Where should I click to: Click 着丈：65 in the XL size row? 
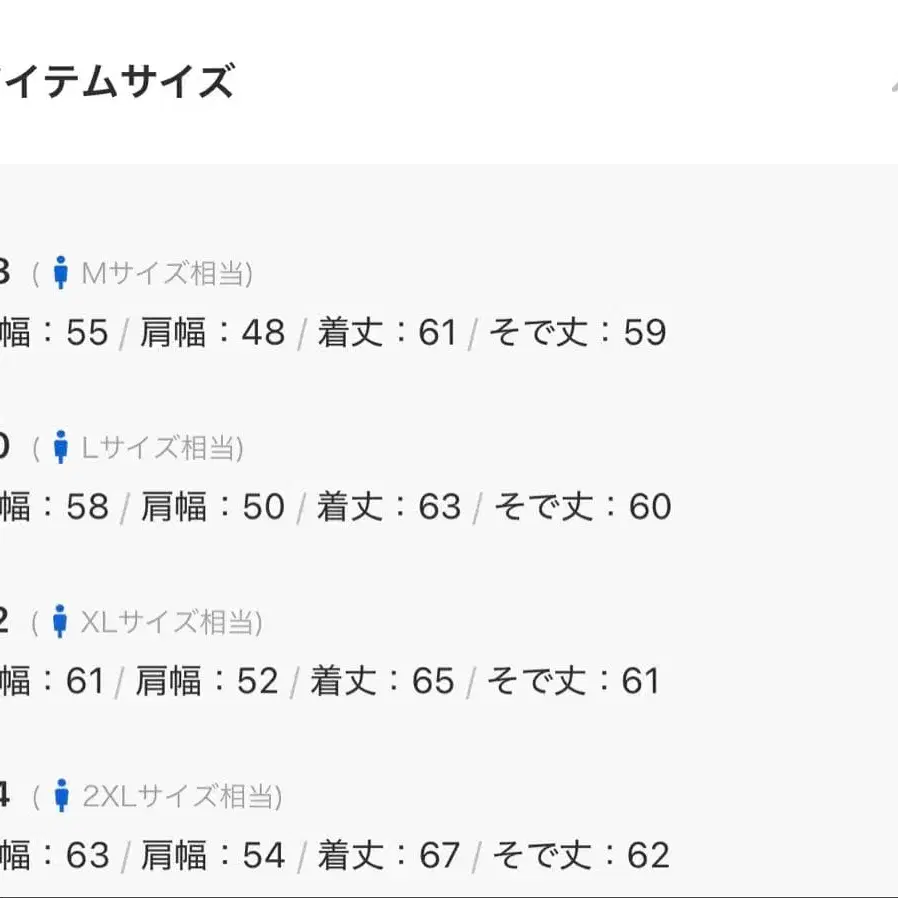(x=383, y=681)
